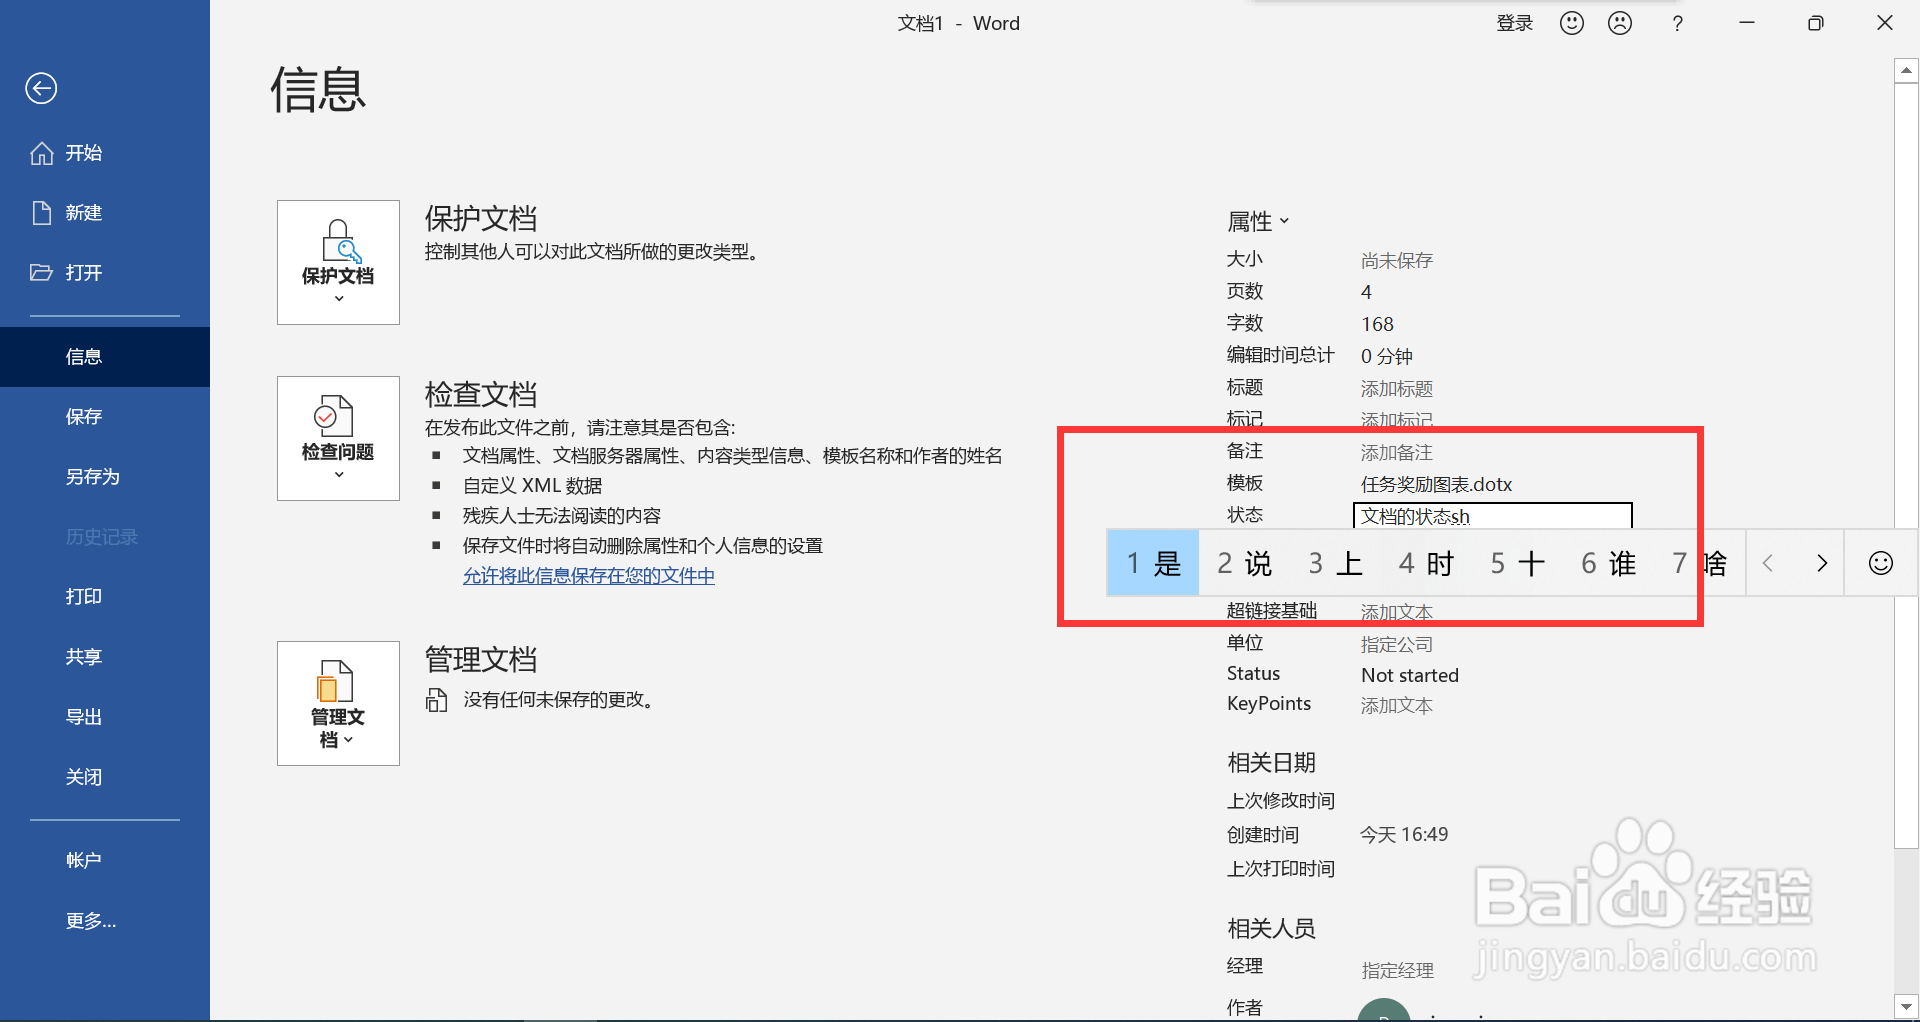Screen dimensions: 1920x1022
Task: Choose IME candidate 3 上
Action: 1335,563
